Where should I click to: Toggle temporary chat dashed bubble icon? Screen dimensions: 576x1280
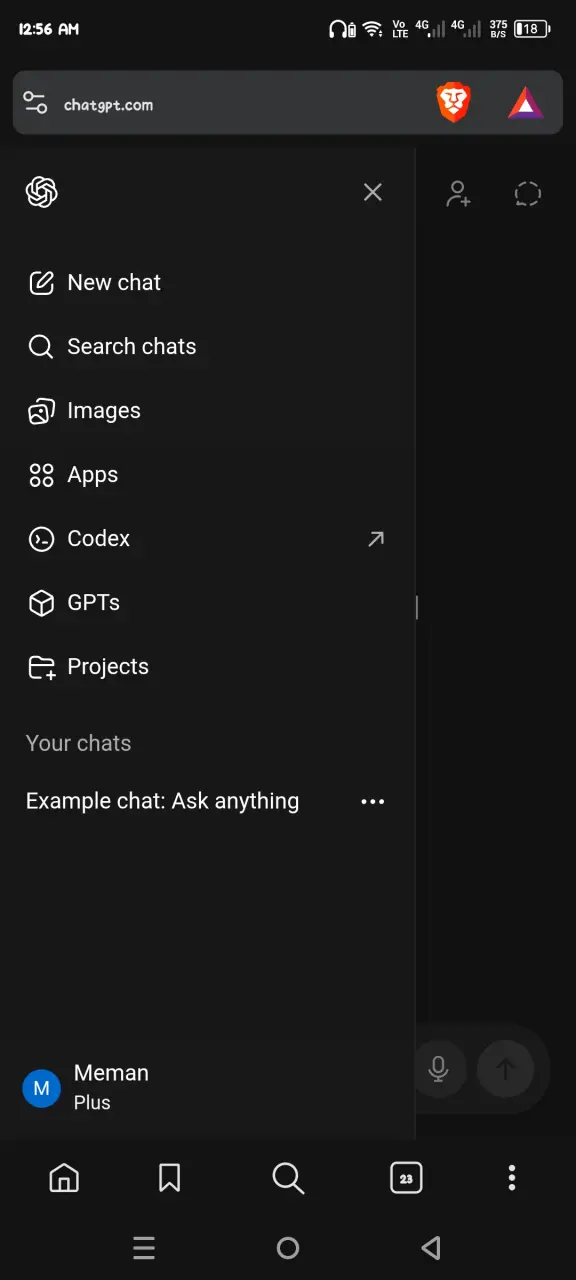pyautogui.click(x=528, y=193)
